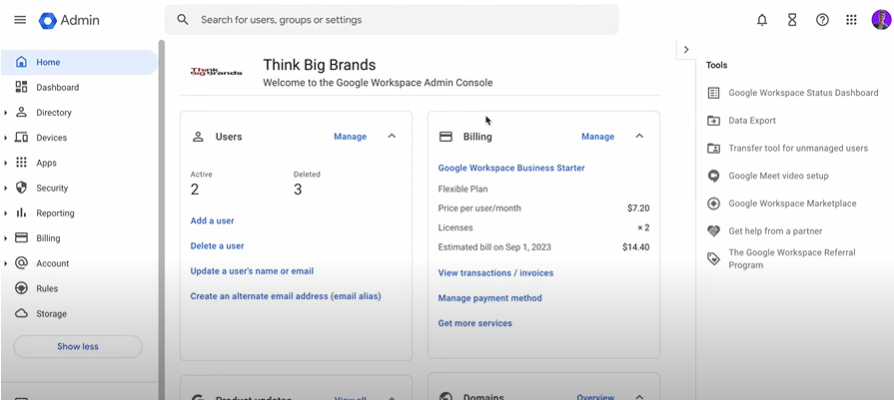
Task: Open the Google apps grid icon
Action: [851, 20]
